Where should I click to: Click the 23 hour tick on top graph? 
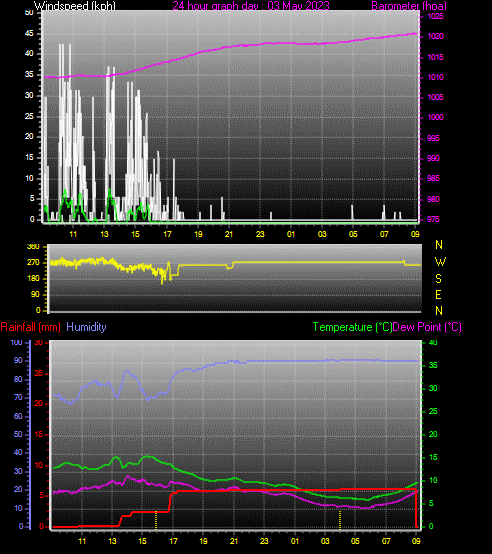click(x=260, y=234)
